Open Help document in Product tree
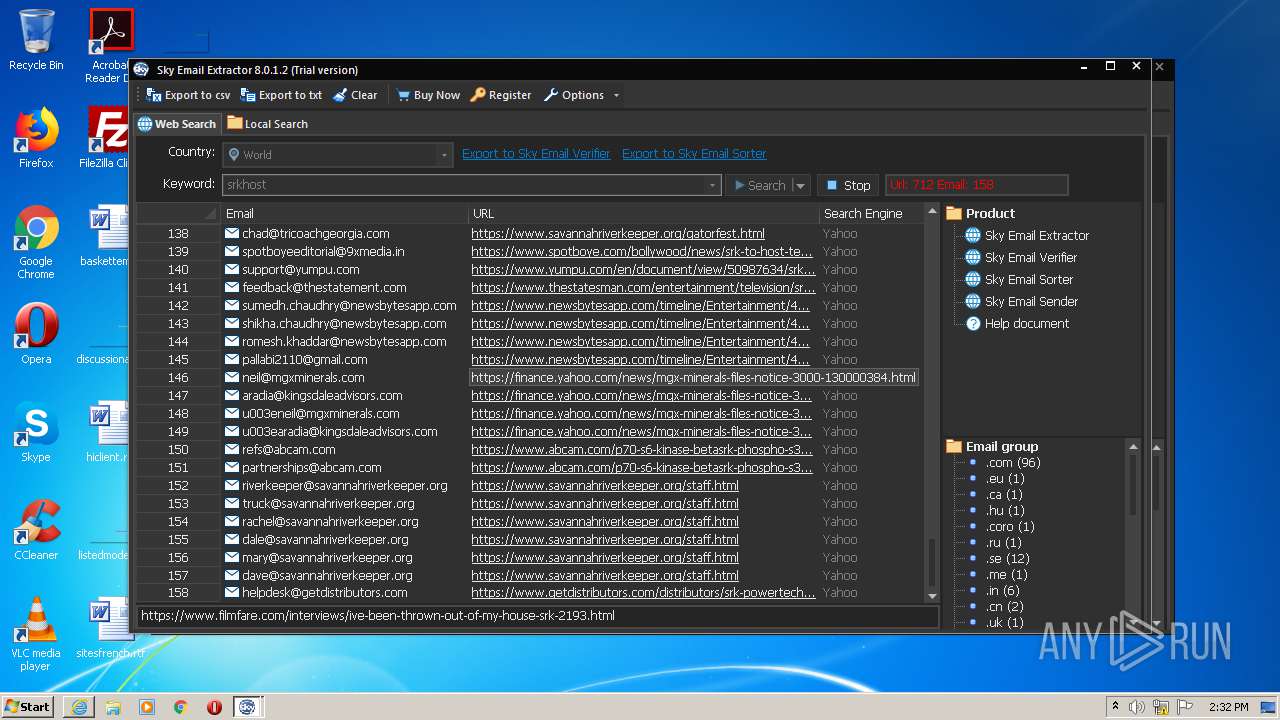The width and height of the screenshot is (1280, 720). 1026,324
